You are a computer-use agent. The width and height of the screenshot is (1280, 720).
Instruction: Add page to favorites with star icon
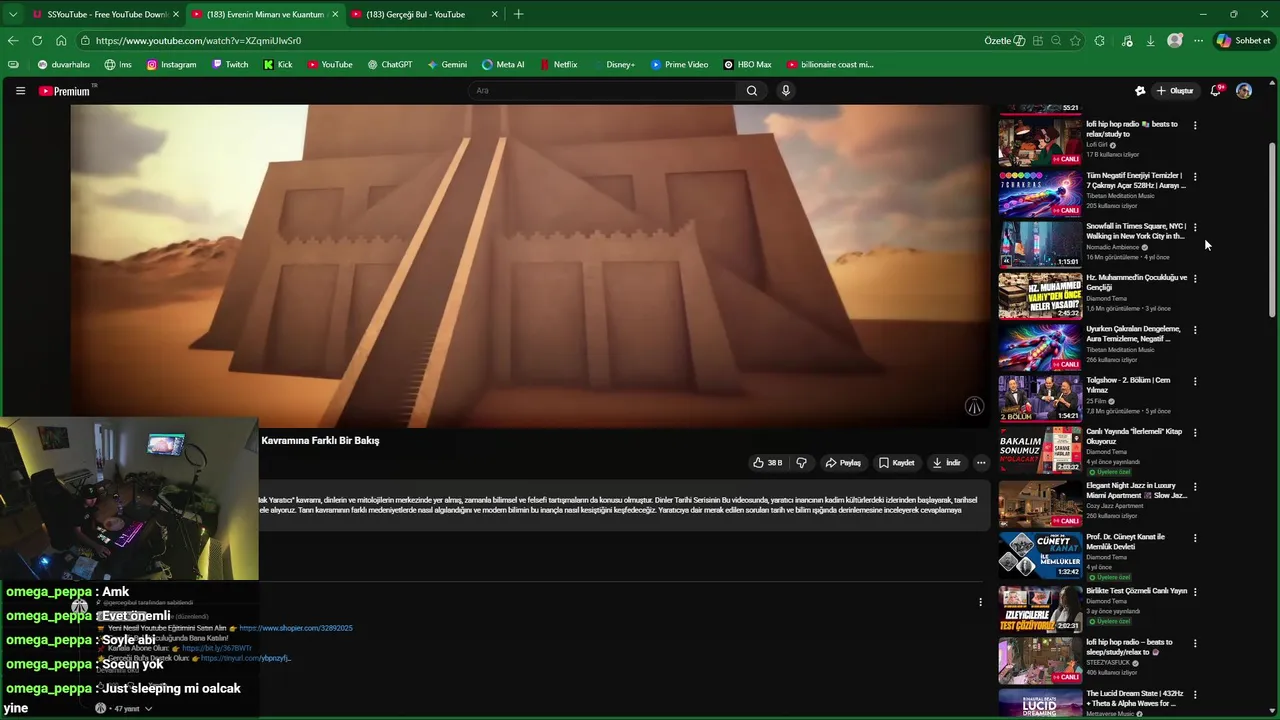1075,41
